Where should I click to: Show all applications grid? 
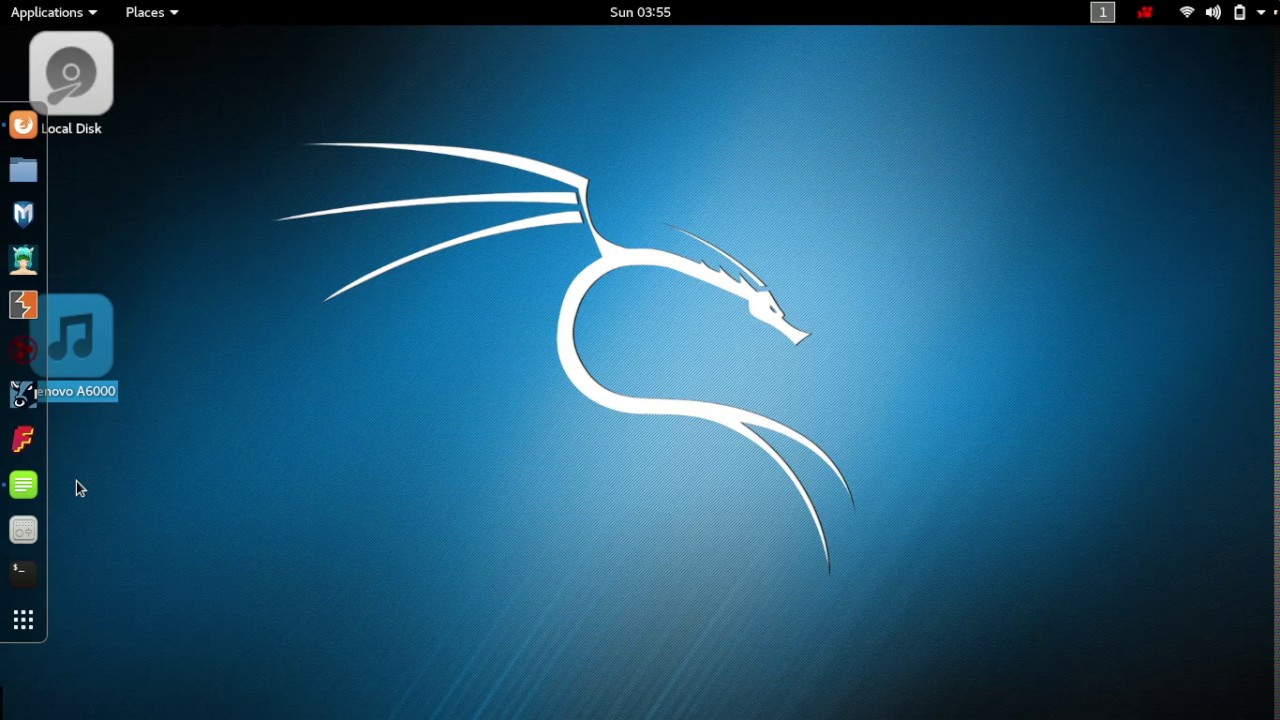click(23, 620)
